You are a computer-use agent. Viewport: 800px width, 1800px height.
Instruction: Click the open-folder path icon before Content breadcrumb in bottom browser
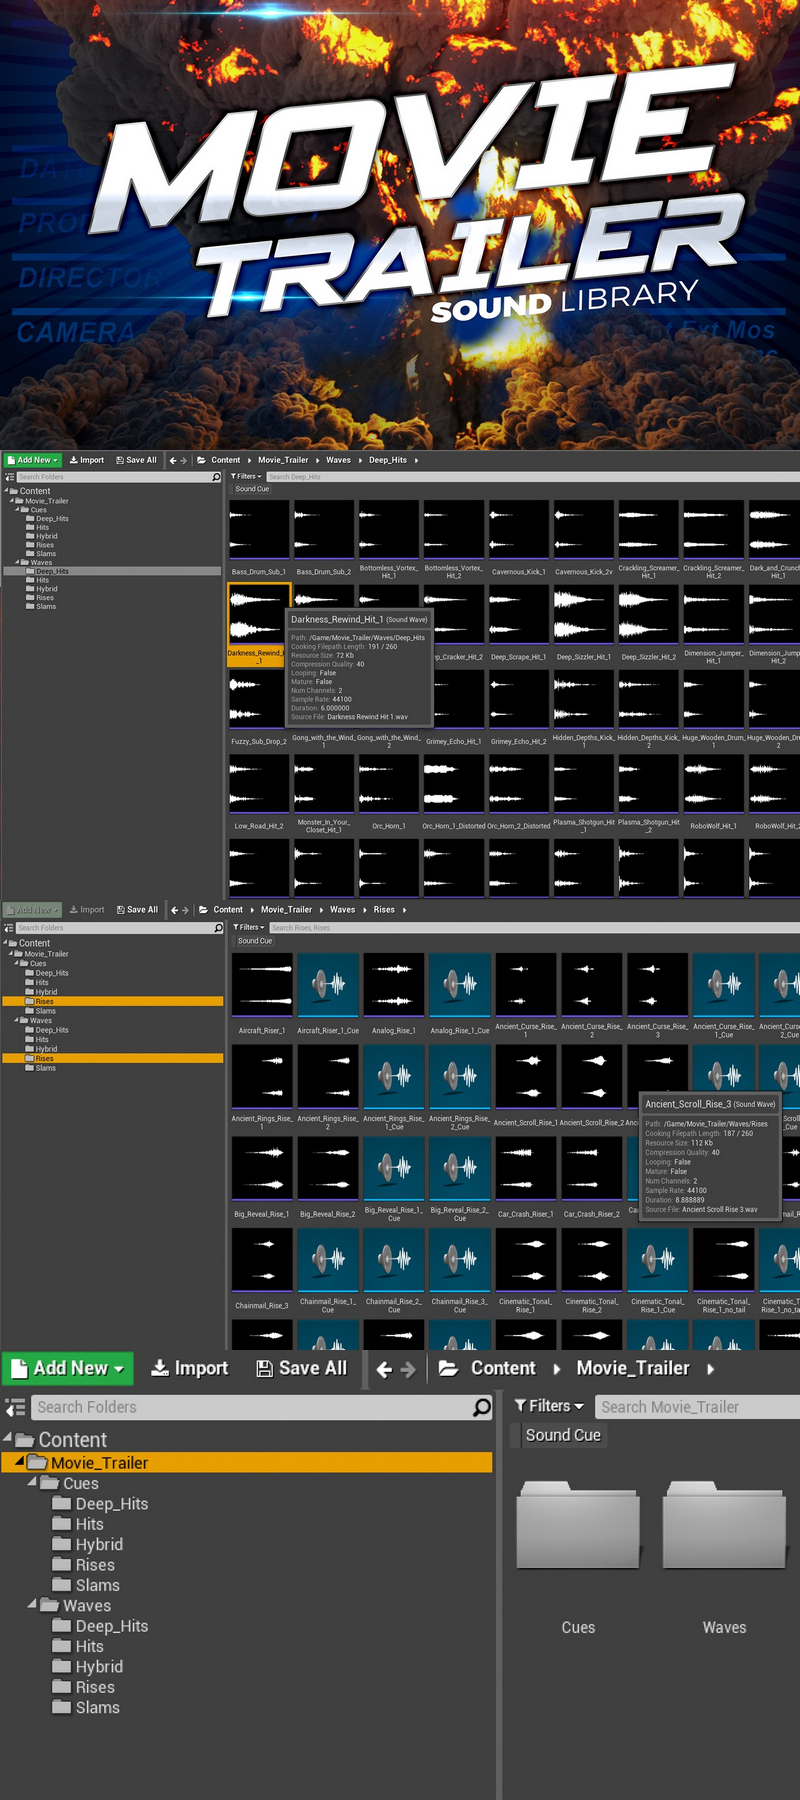(449, 1368)
